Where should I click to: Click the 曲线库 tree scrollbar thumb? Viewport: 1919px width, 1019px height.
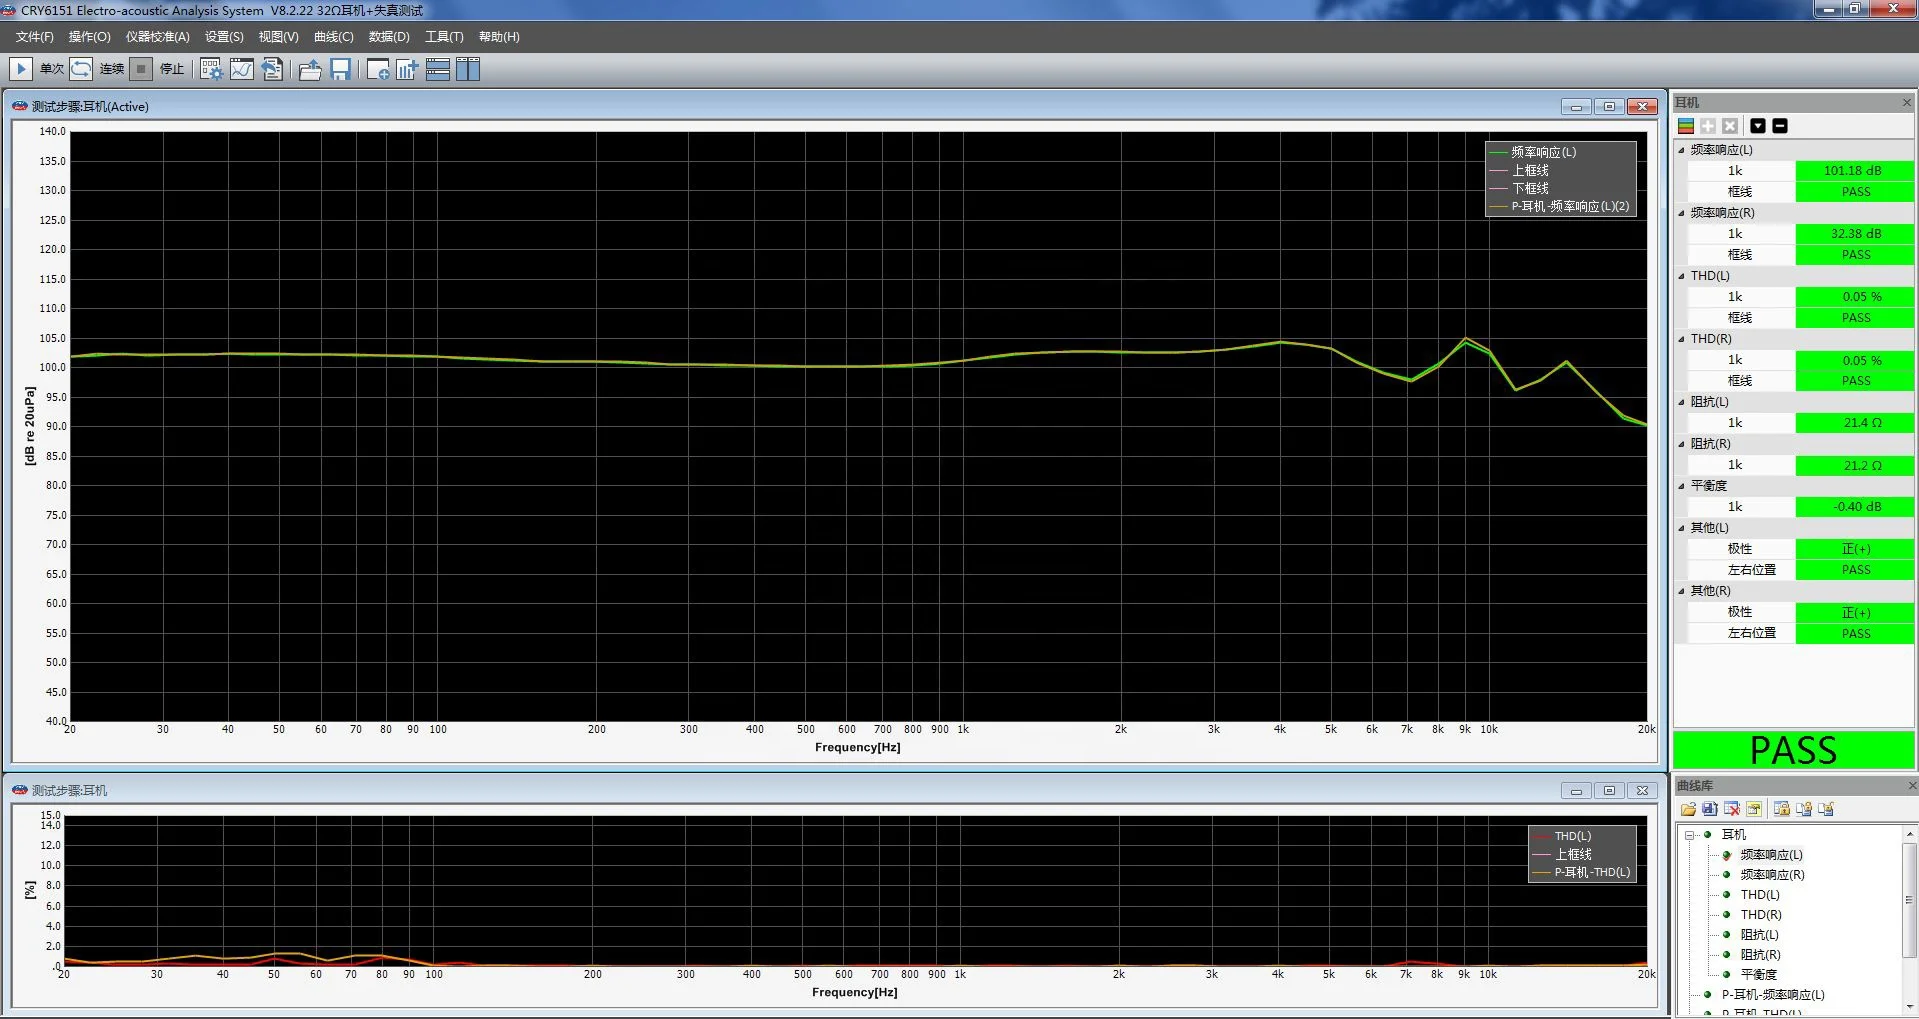point(1909,900)
